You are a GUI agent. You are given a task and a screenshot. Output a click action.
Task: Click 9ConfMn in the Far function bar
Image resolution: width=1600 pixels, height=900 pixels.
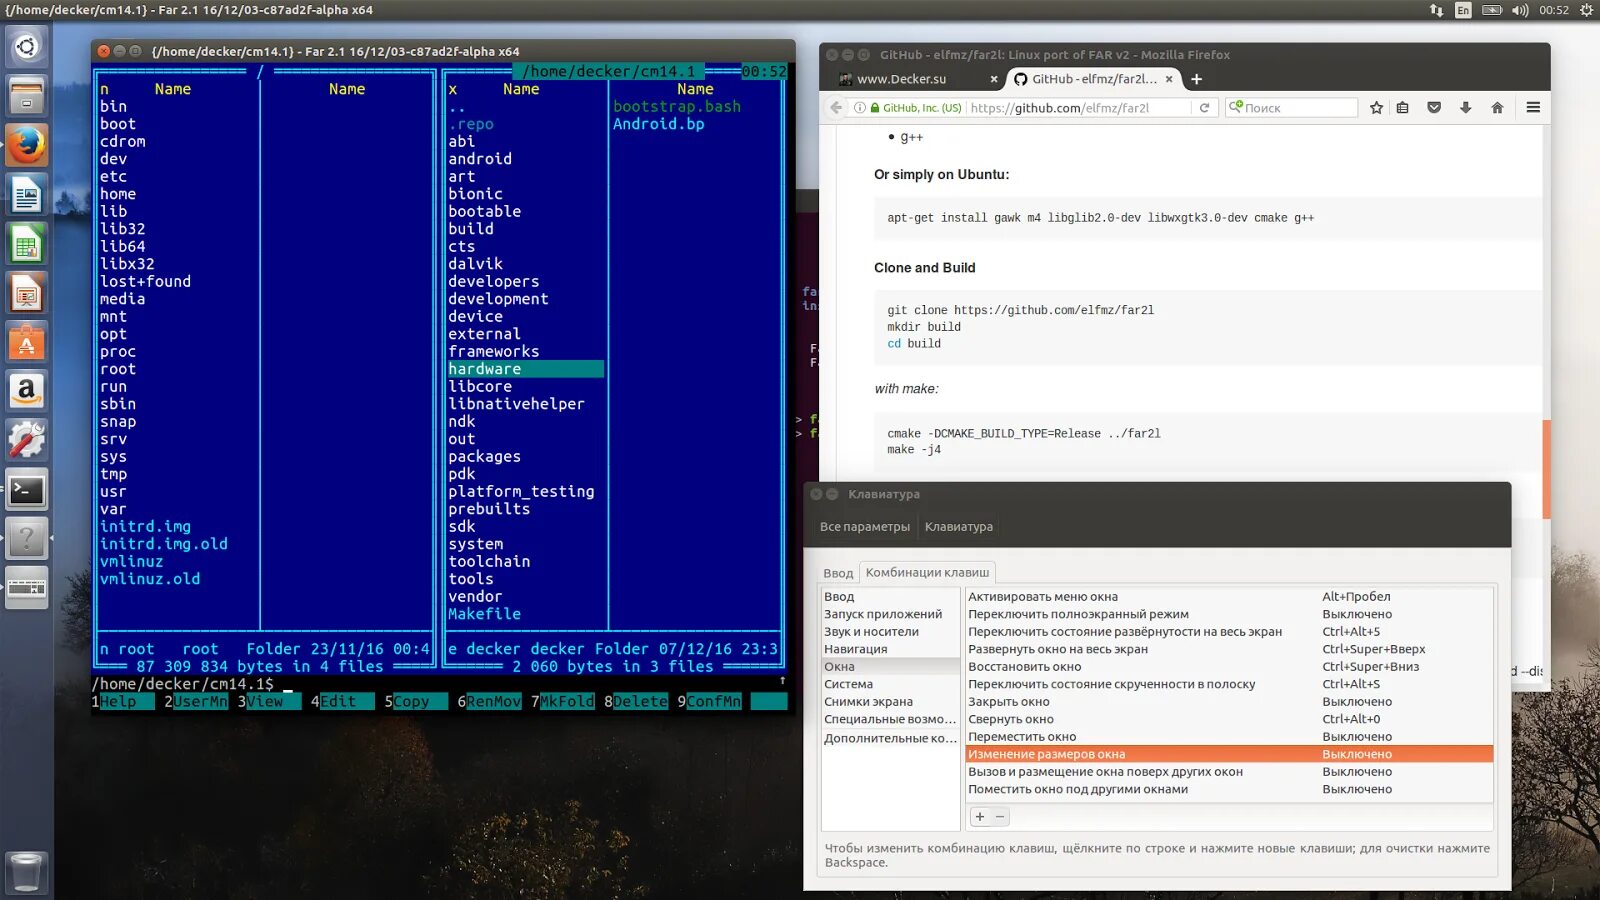click(709, 702)
